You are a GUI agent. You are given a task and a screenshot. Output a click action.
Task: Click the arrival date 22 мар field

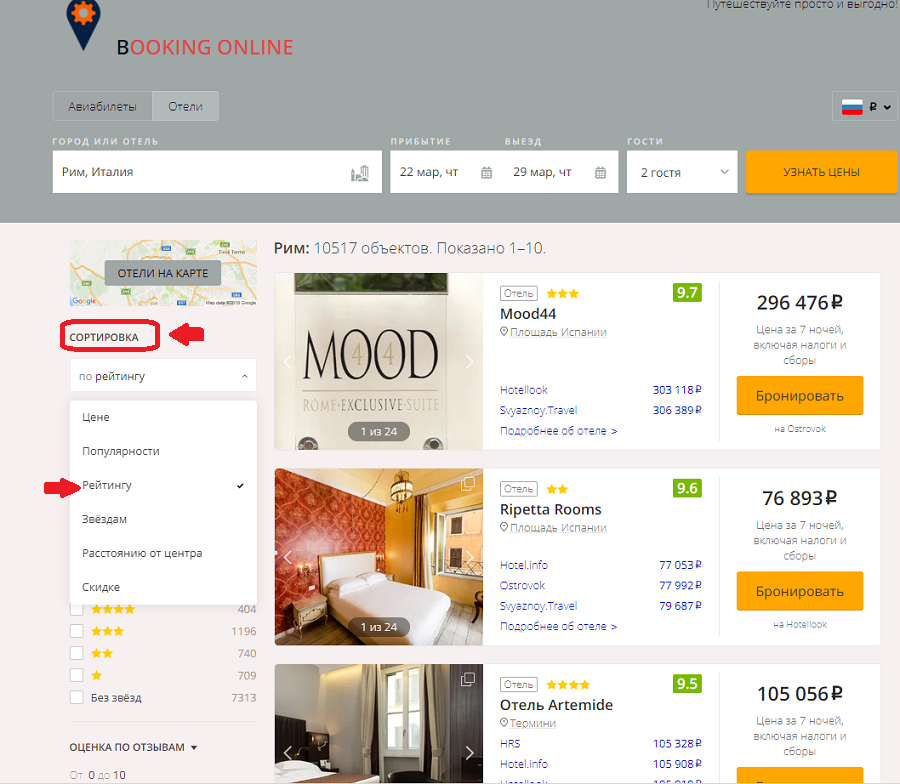pos(447,172)
